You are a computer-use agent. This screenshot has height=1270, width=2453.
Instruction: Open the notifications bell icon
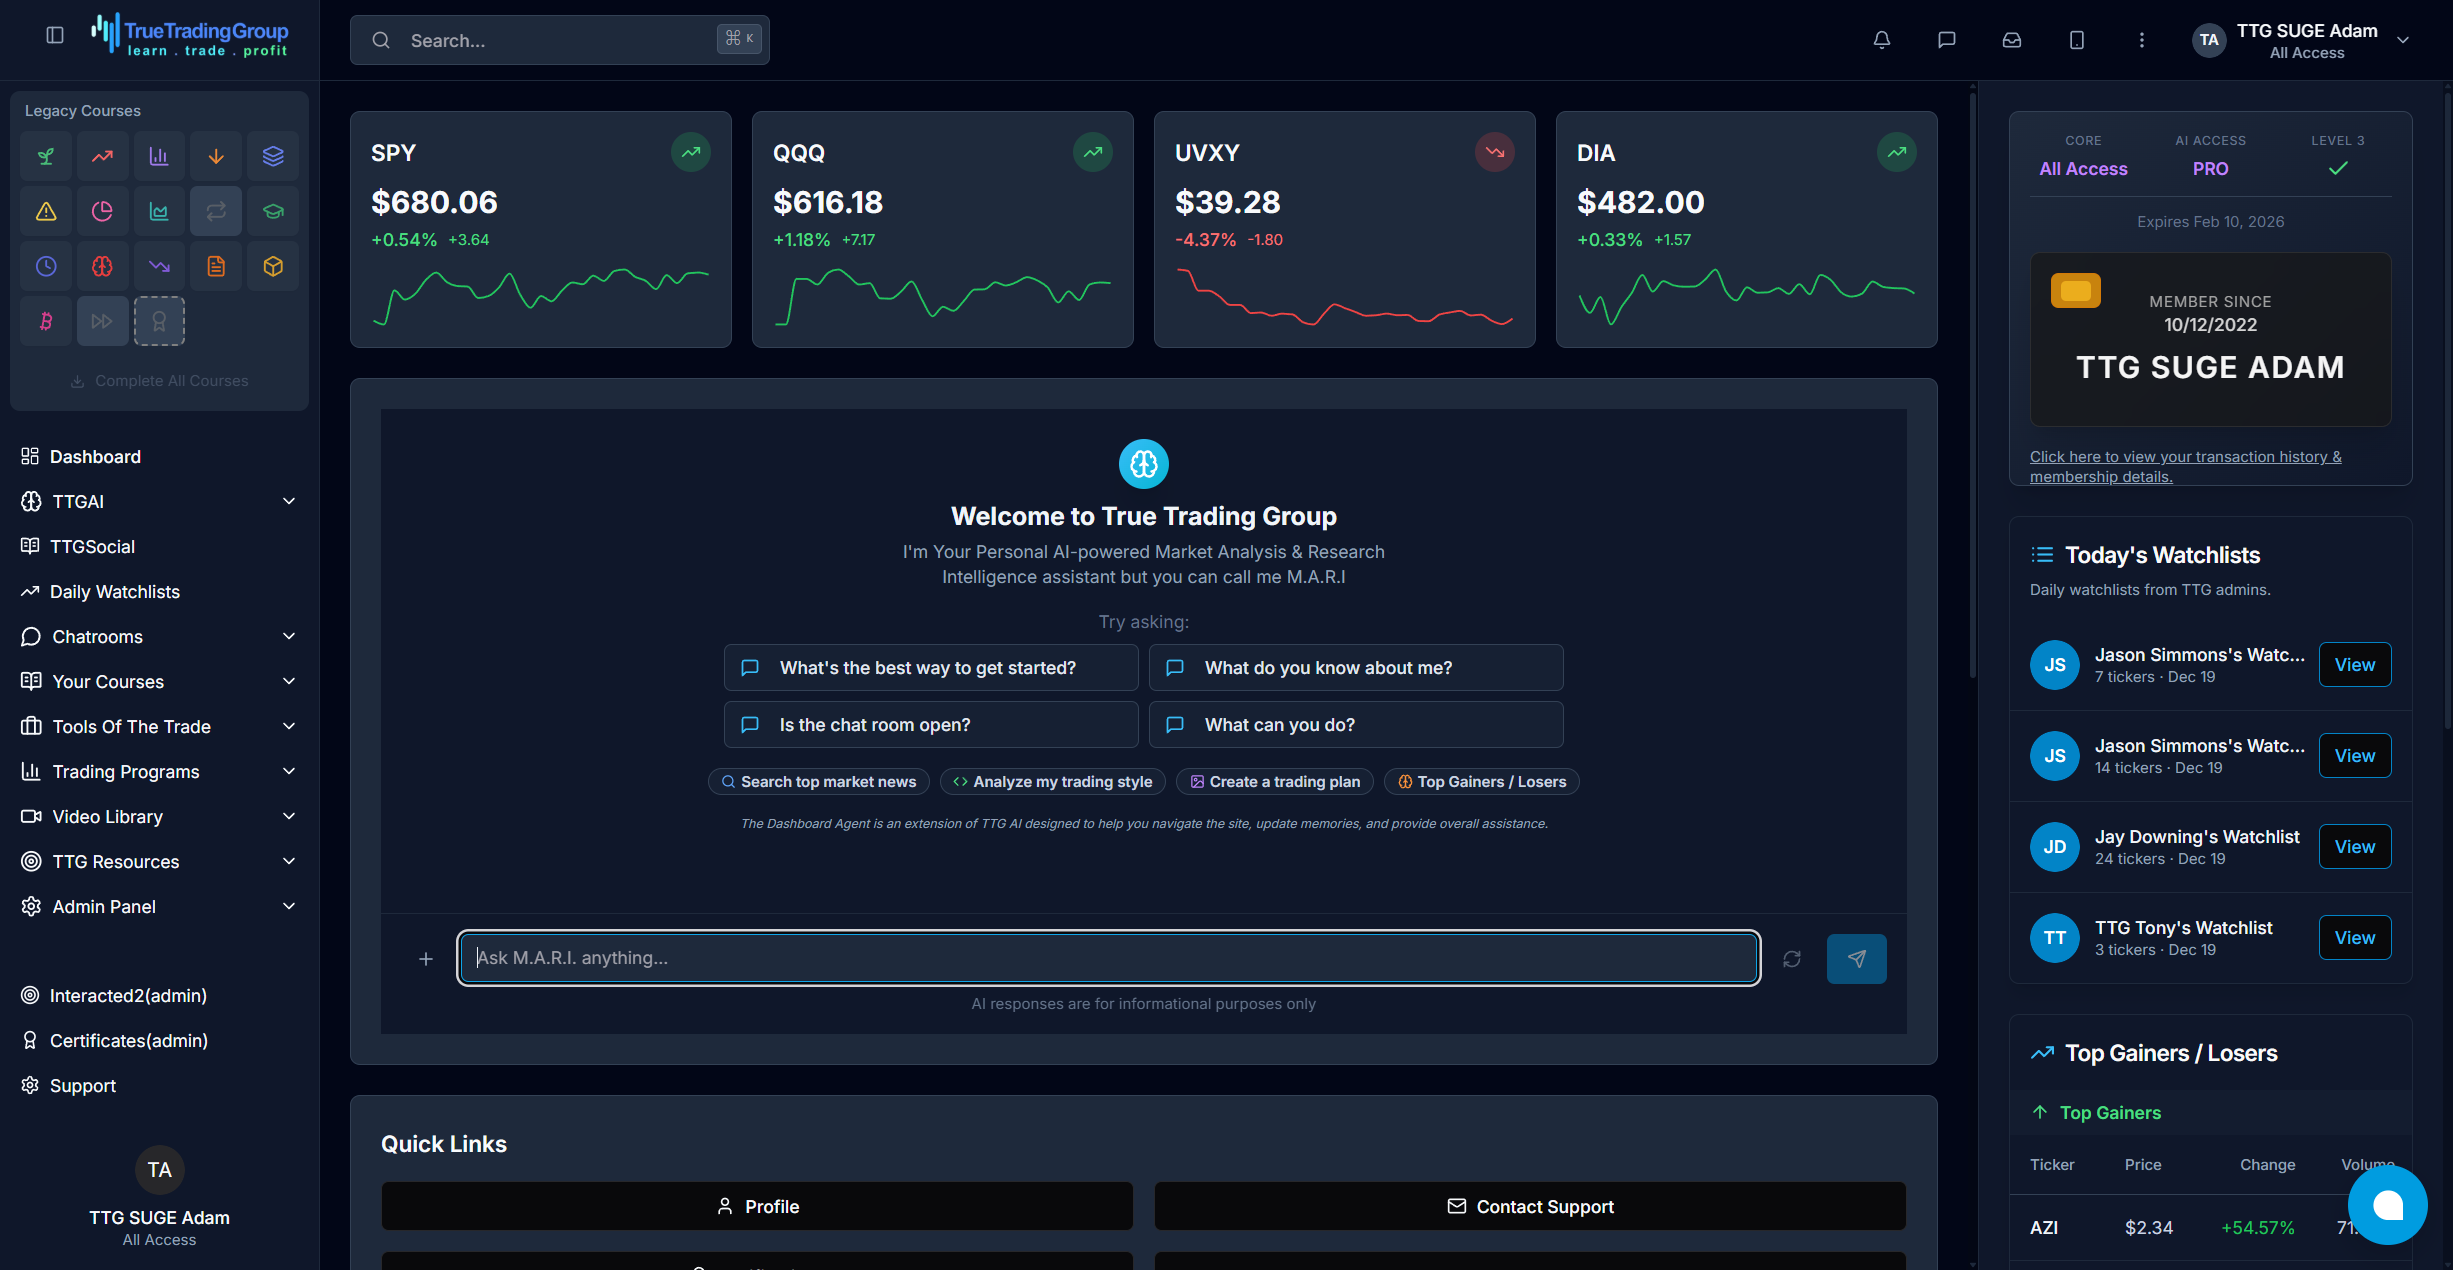tap(1881, 40)
